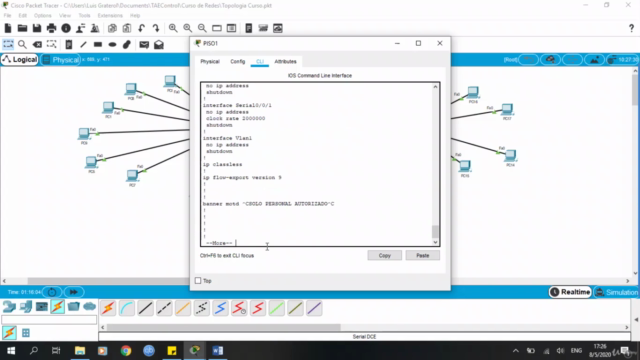Click the Fast Forward Time button
The height and width of the screenshot is (360, 640).
[x=73, y=292]
